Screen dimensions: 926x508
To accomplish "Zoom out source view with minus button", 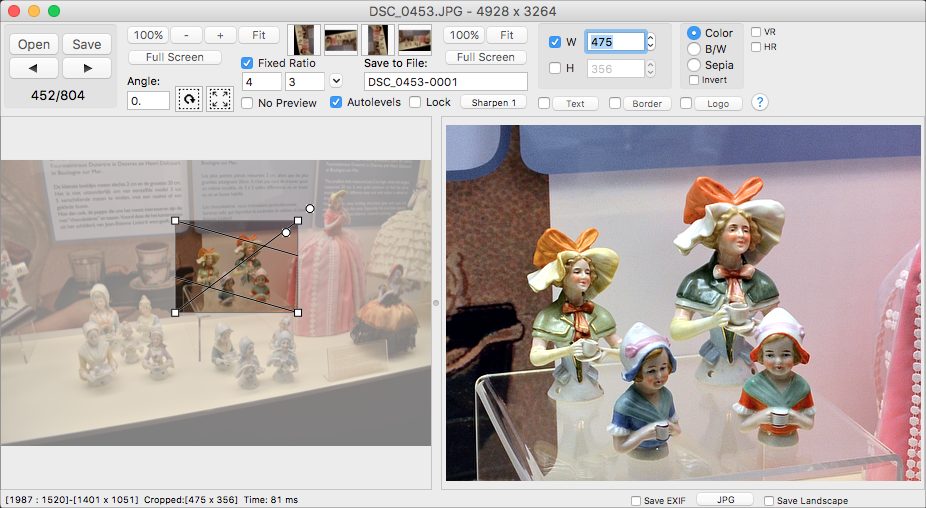I will pyautogui.click(x=186, y=35).
